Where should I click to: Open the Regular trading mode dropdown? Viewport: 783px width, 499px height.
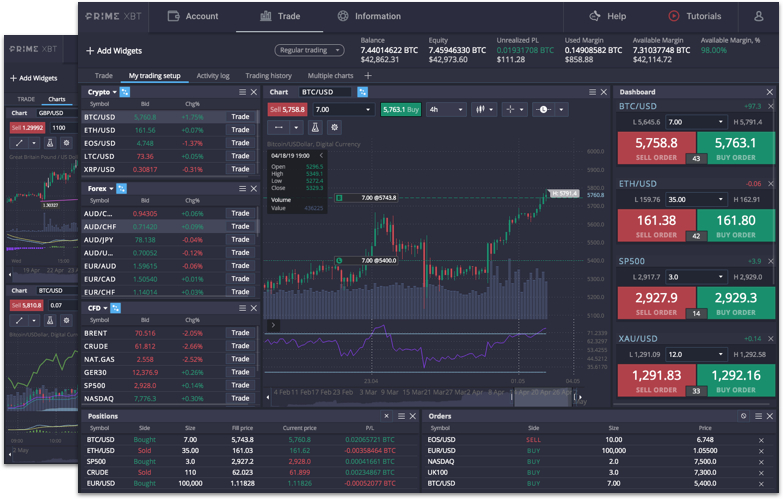(309, 50)
